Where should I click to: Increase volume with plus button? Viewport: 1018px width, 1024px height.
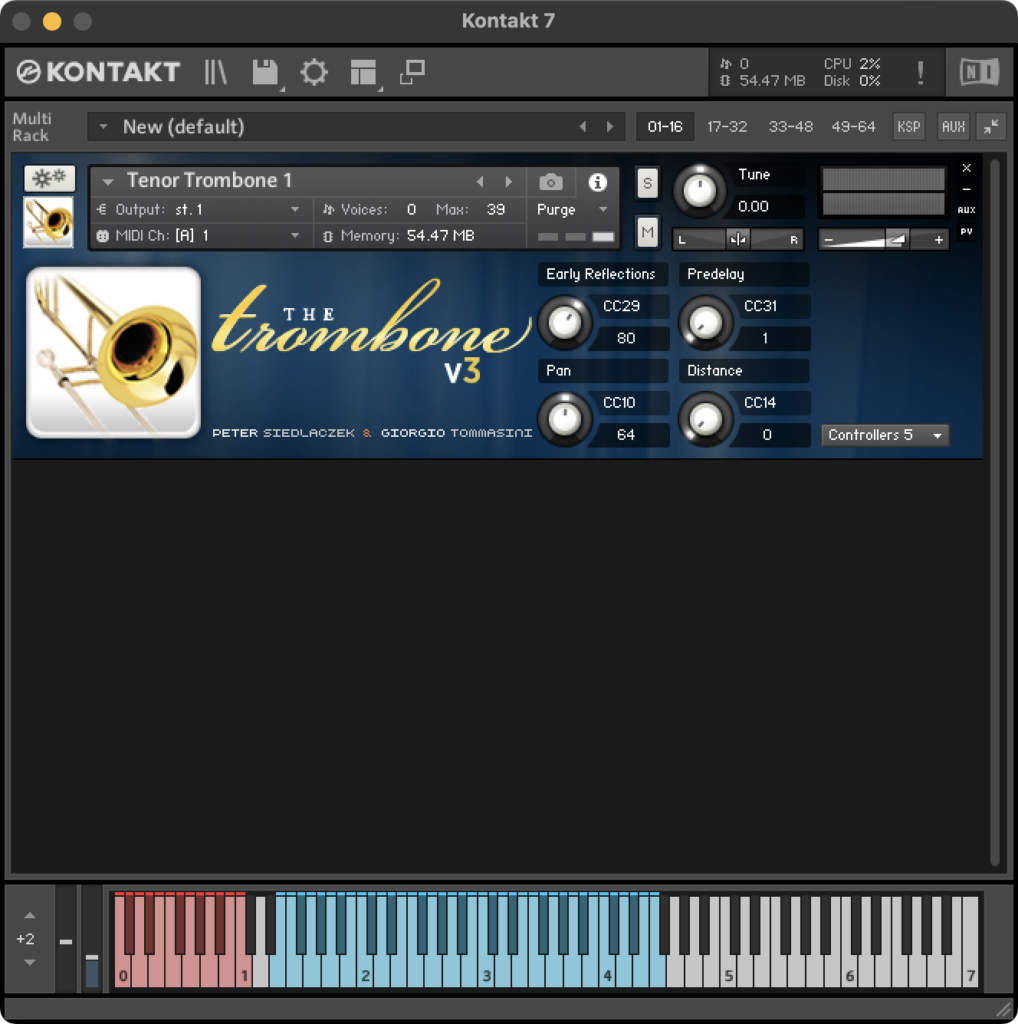938,240
